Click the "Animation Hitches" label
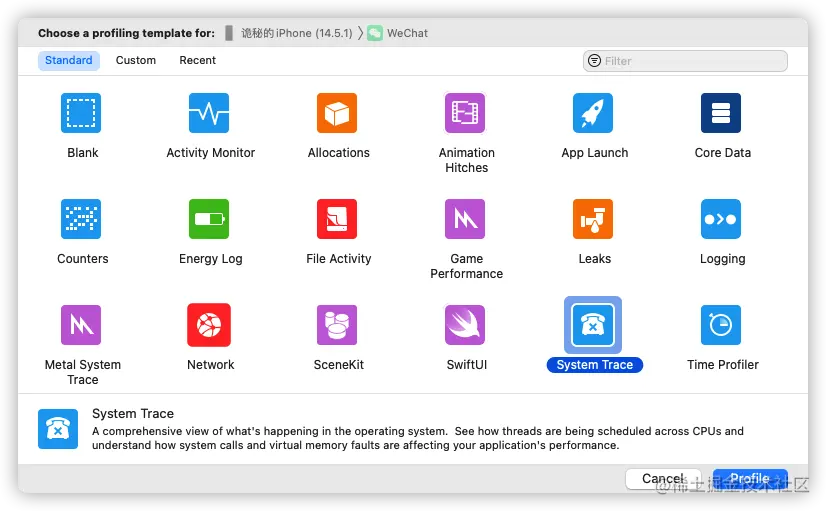The height and width of the screenshot is (511, 826). pyautogui.click(x=467, y=160)
